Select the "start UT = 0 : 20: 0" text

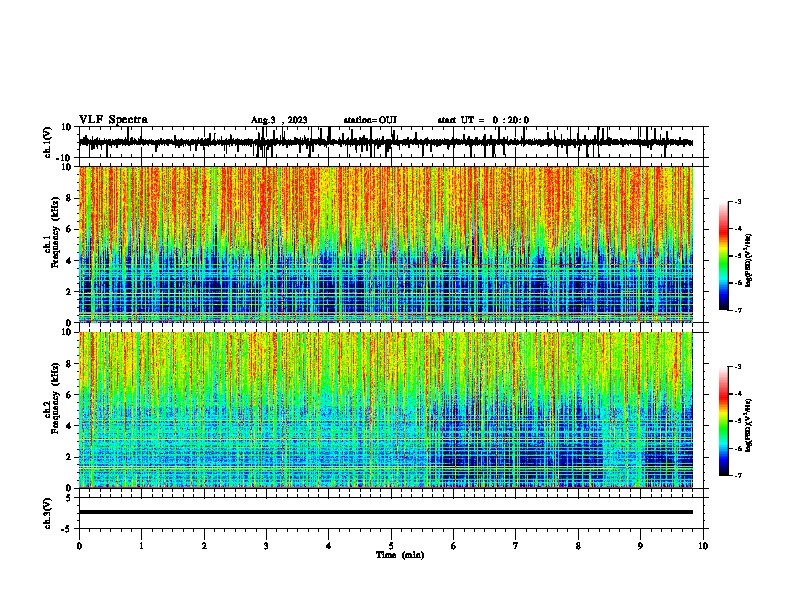click(x=483, y=120)
